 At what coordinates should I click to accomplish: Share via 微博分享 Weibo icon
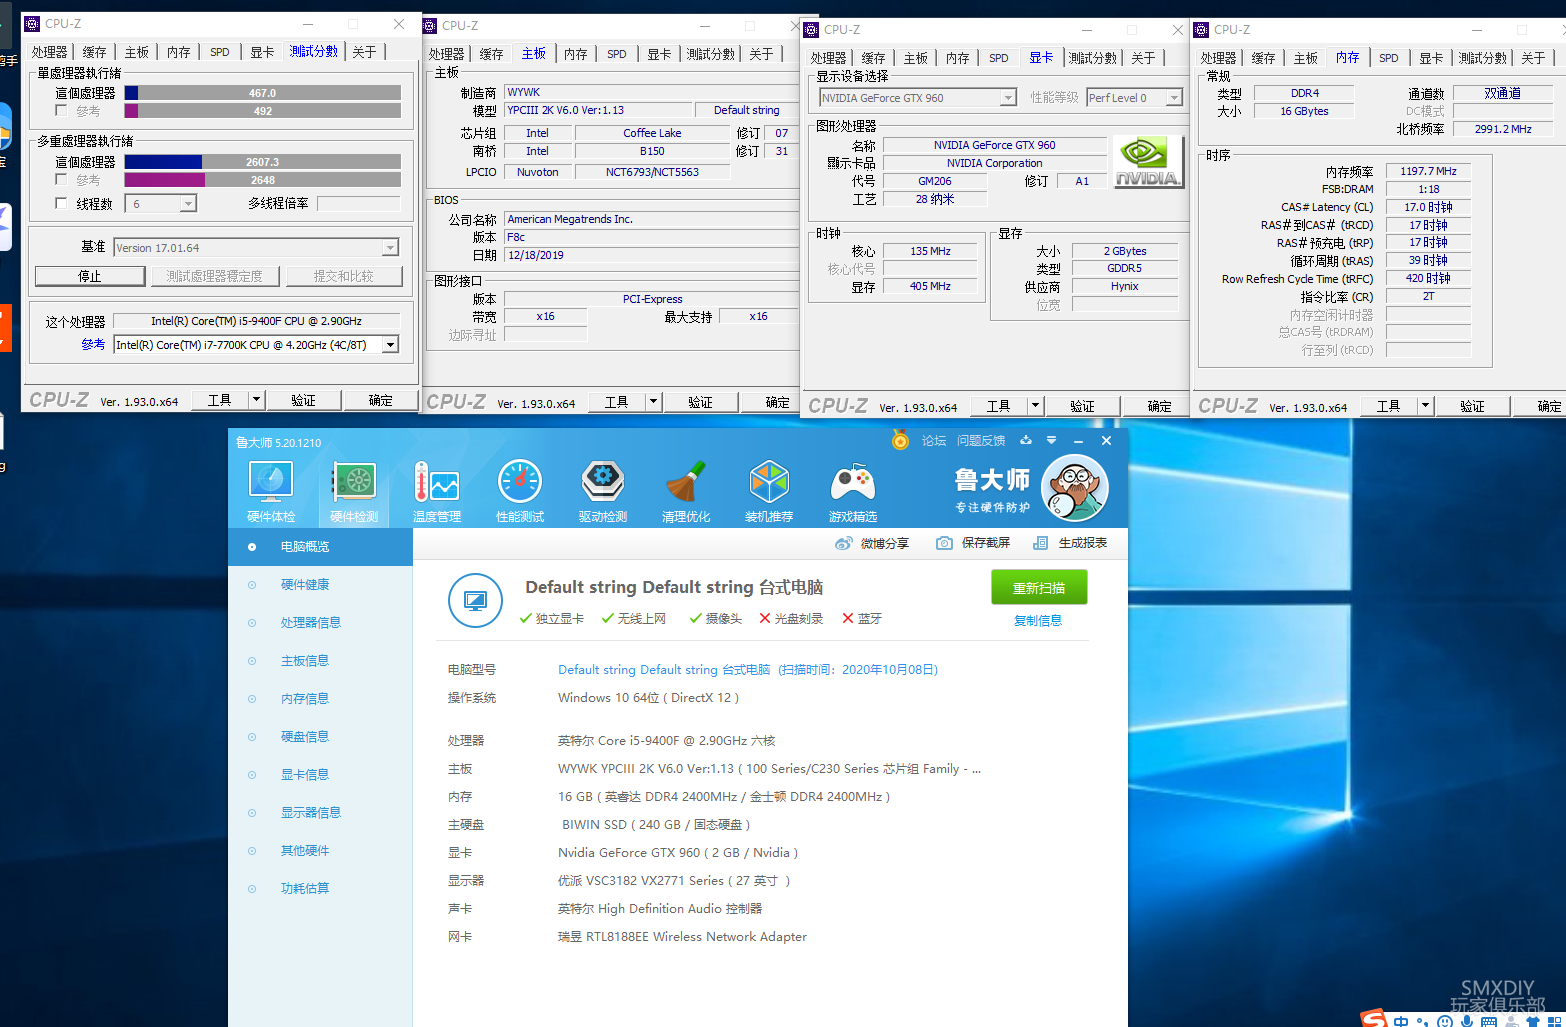click(844, 543)
